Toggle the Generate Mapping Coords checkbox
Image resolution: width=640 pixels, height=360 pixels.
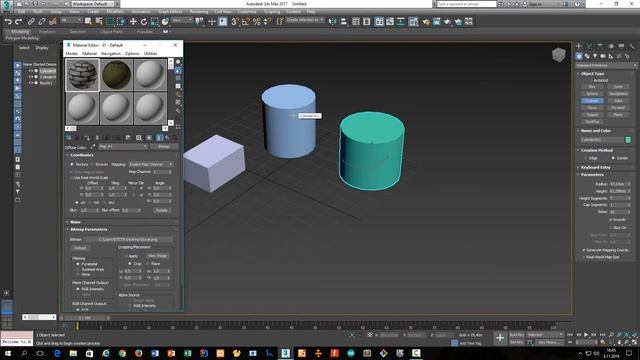(x=584, y=250)
